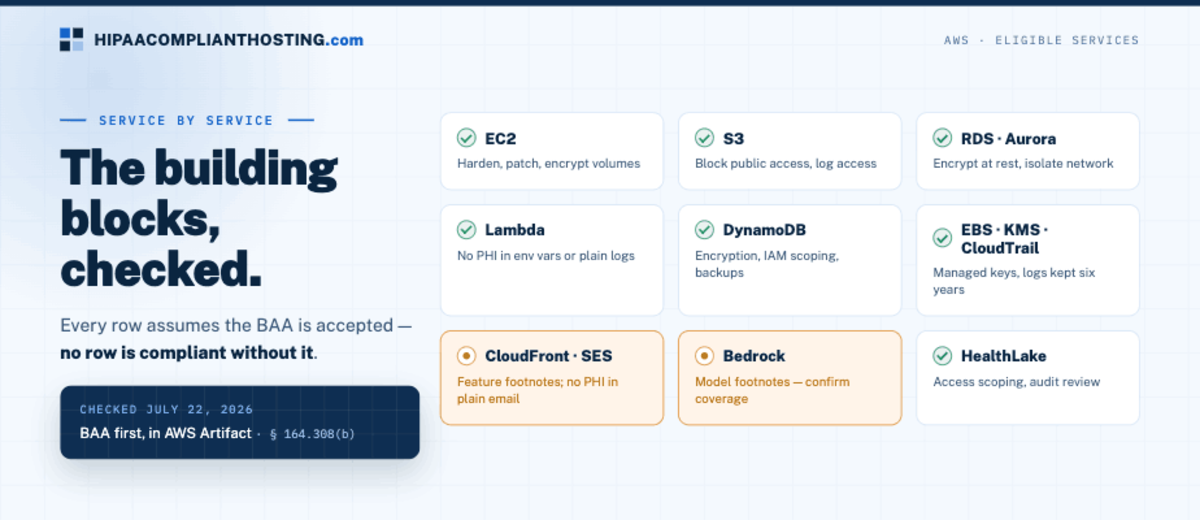The height and width of the screenshot is (520, 1200).
Task: Click 'Block public access, log access' text
Action: (786, 164)
